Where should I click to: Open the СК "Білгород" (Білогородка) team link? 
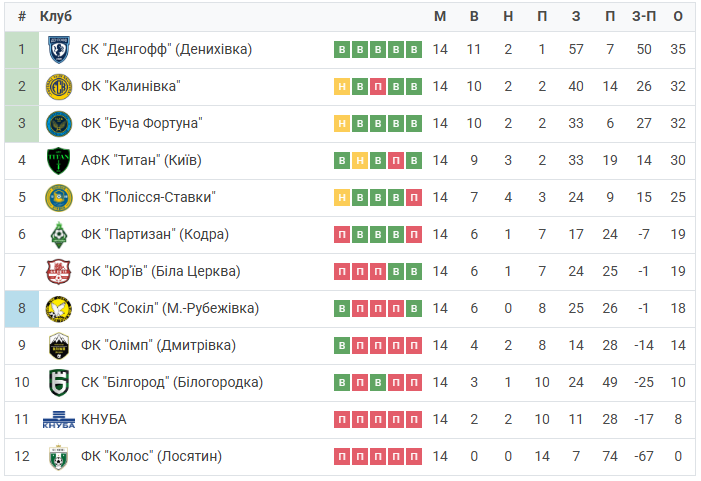click(172, 383)
